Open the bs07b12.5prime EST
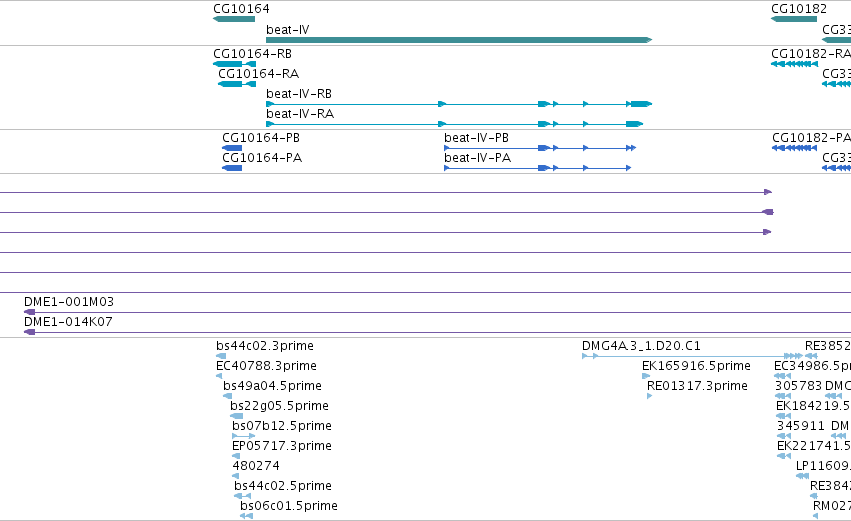The image size is (851, 521). 282,426
